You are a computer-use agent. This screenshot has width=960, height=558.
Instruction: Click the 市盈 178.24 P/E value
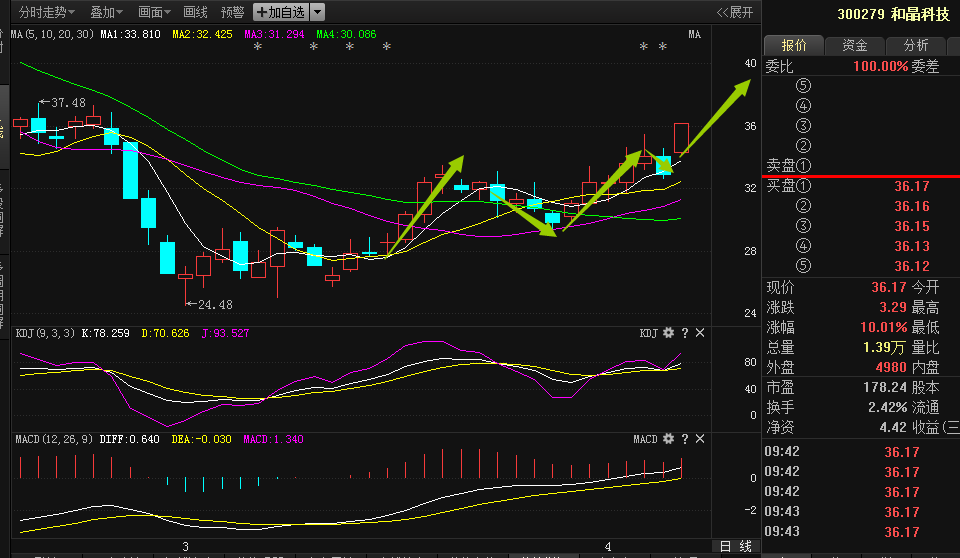tap(885, 388)
